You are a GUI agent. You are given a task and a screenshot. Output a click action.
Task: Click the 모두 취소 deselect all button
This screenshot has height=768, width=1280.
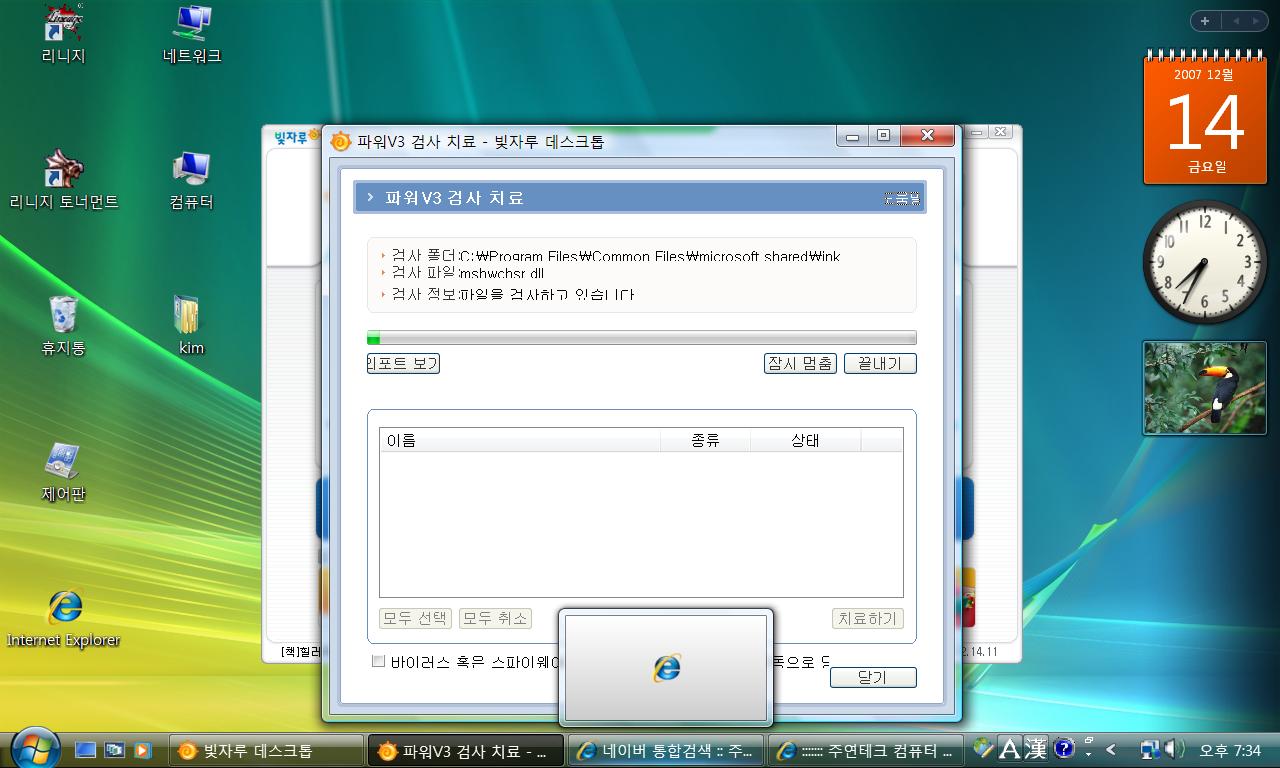(495, 619)
